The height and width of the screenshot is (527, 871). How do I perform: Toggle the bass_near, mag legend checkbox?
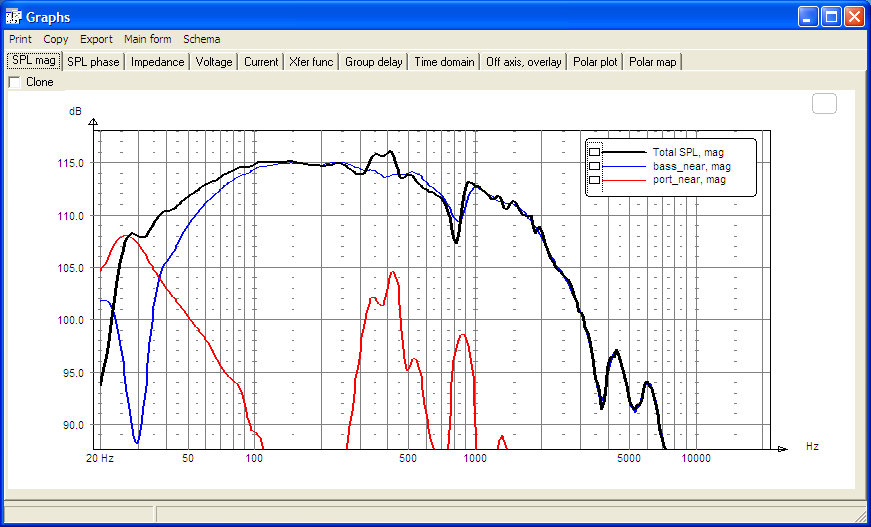594,166
